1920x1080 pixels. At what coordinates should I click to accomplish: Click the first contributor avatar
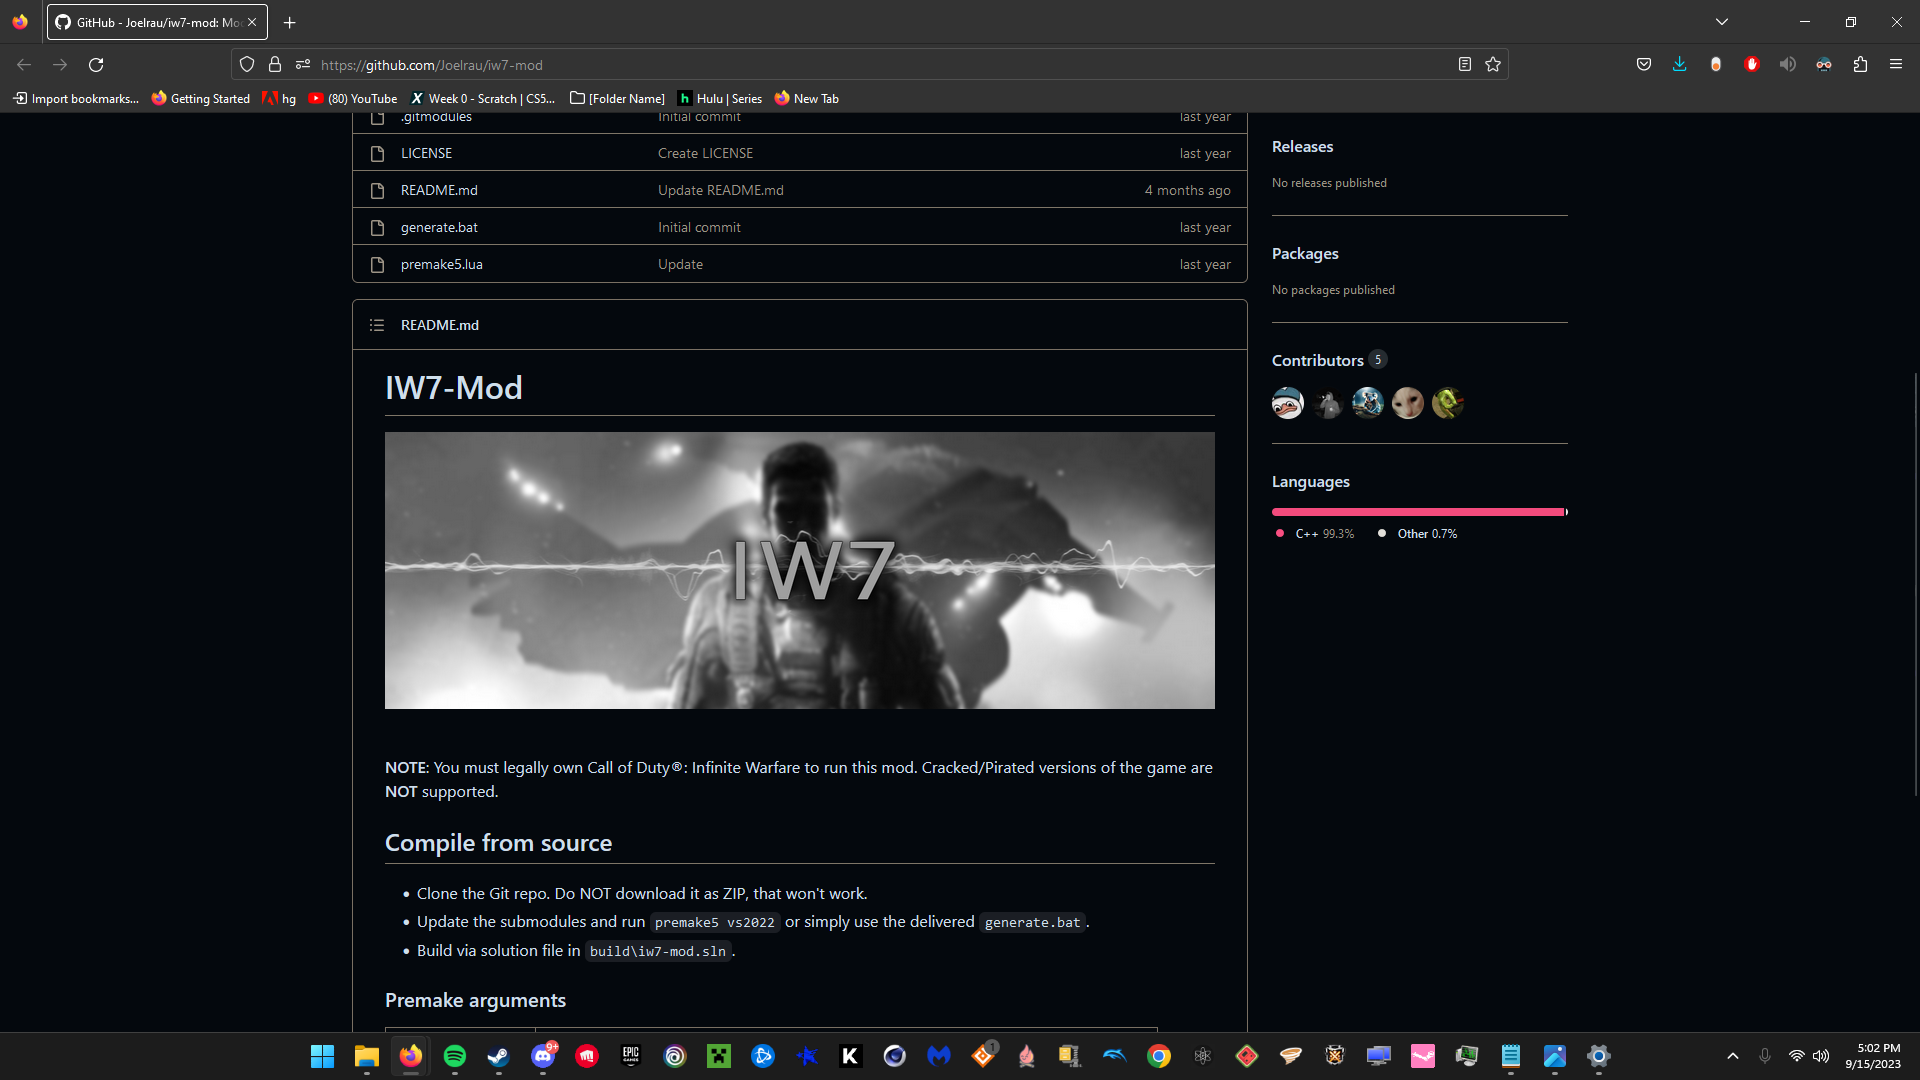[x=1288, y=403]
